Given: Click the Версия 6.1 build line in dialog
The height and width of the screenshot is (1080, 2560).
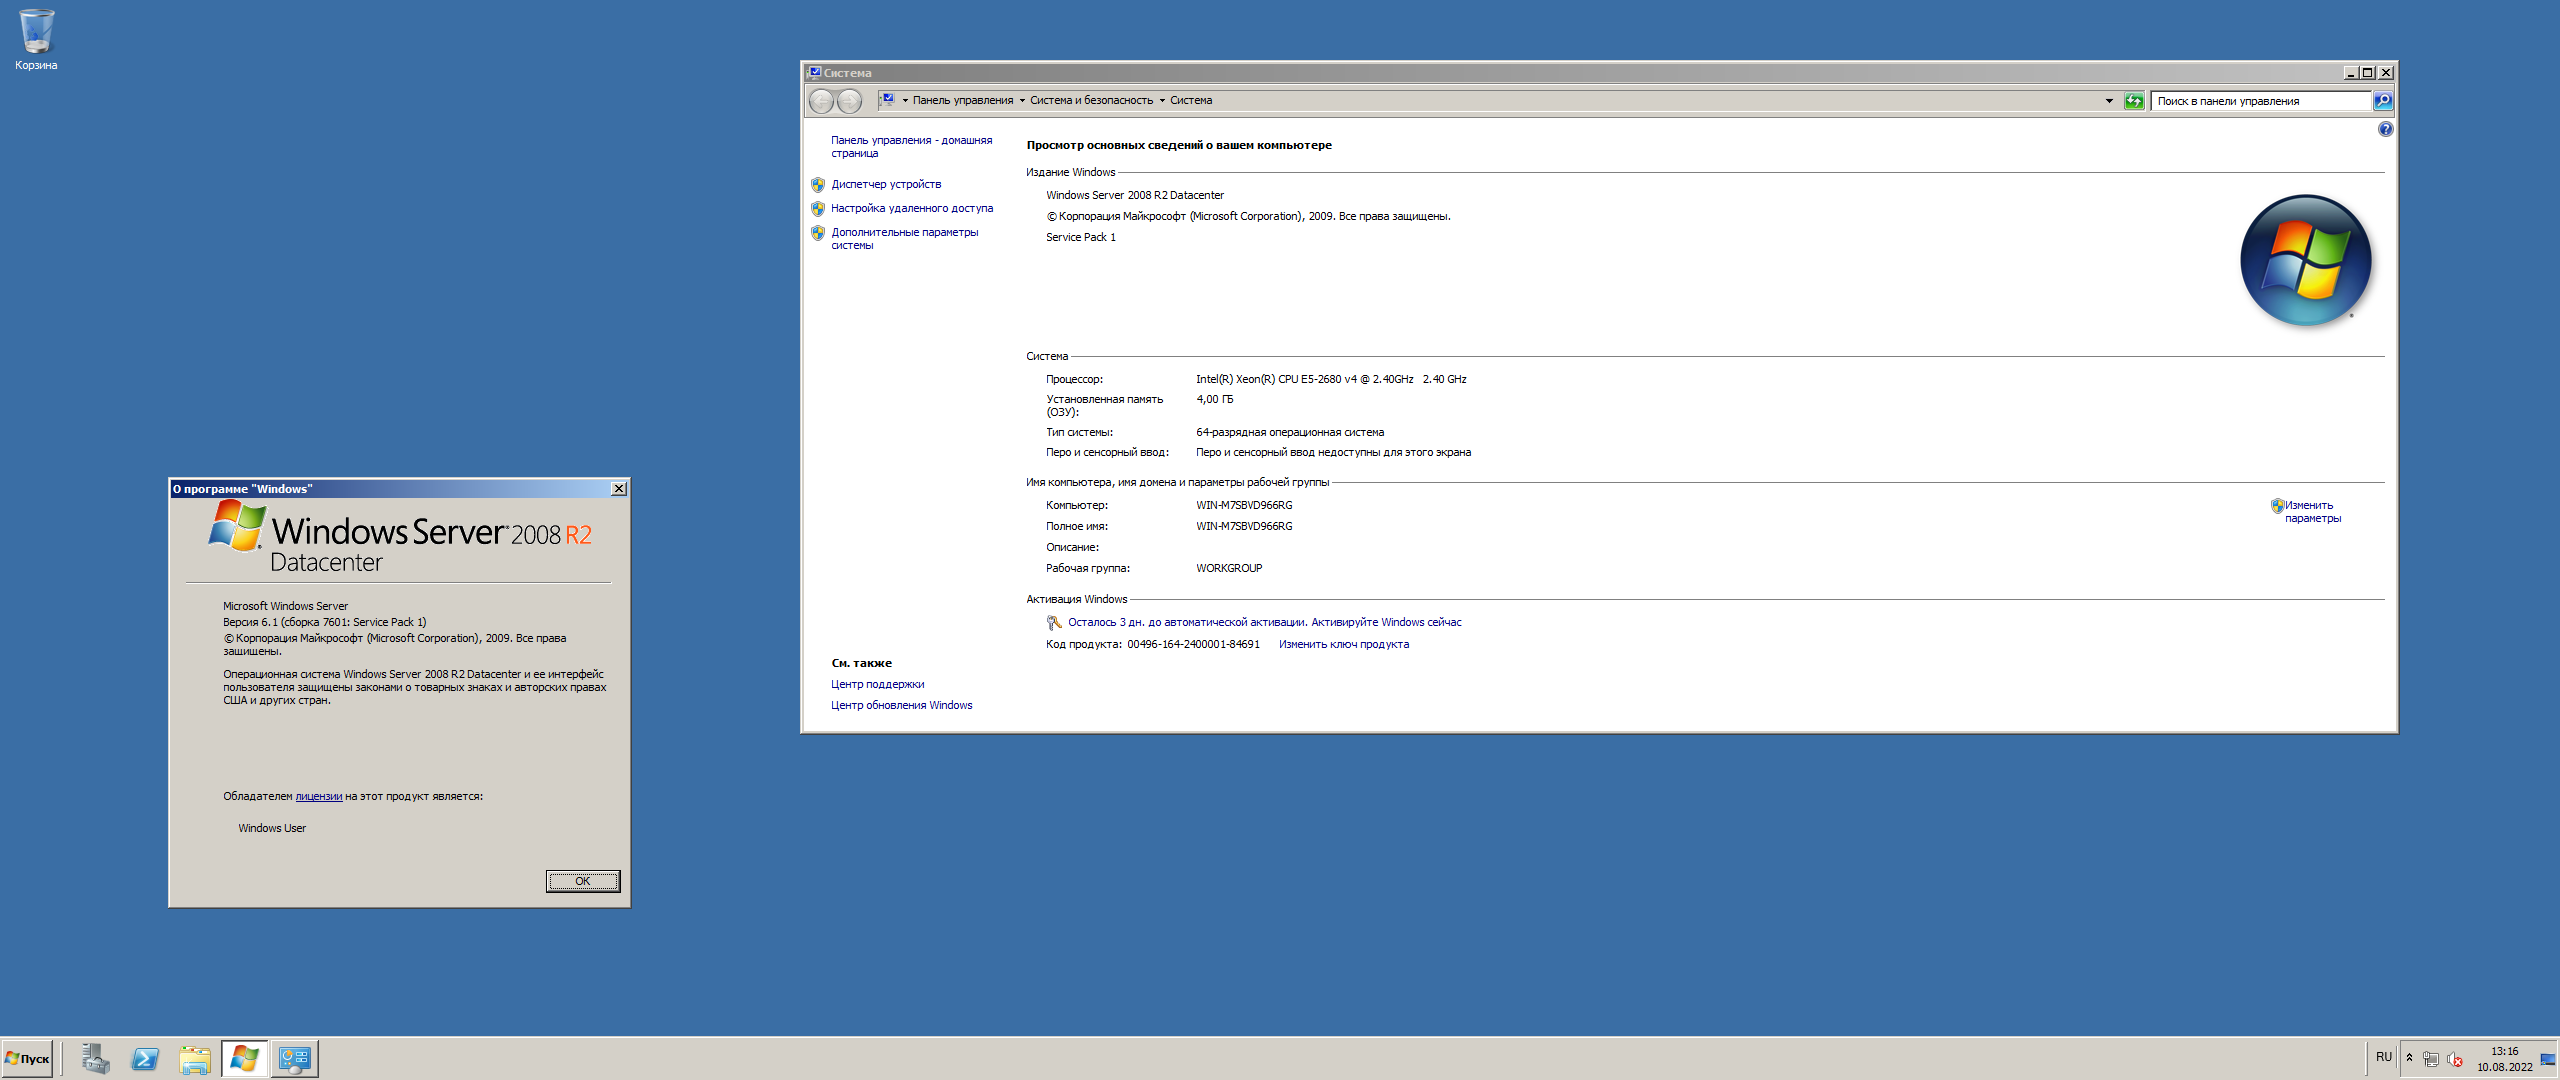Looking at the screenshot, I should 324,623.
